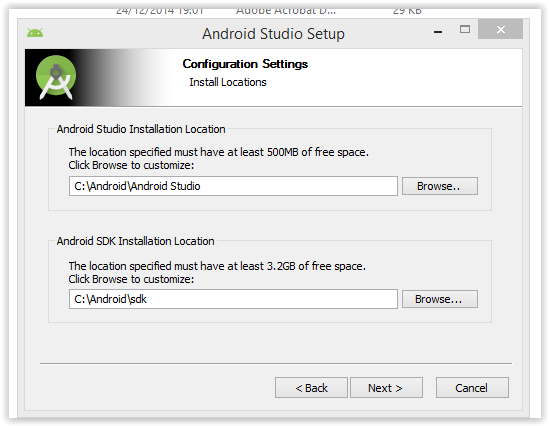
Task: Click the 'Configuration Settings' heading
Action: point(245,64)
